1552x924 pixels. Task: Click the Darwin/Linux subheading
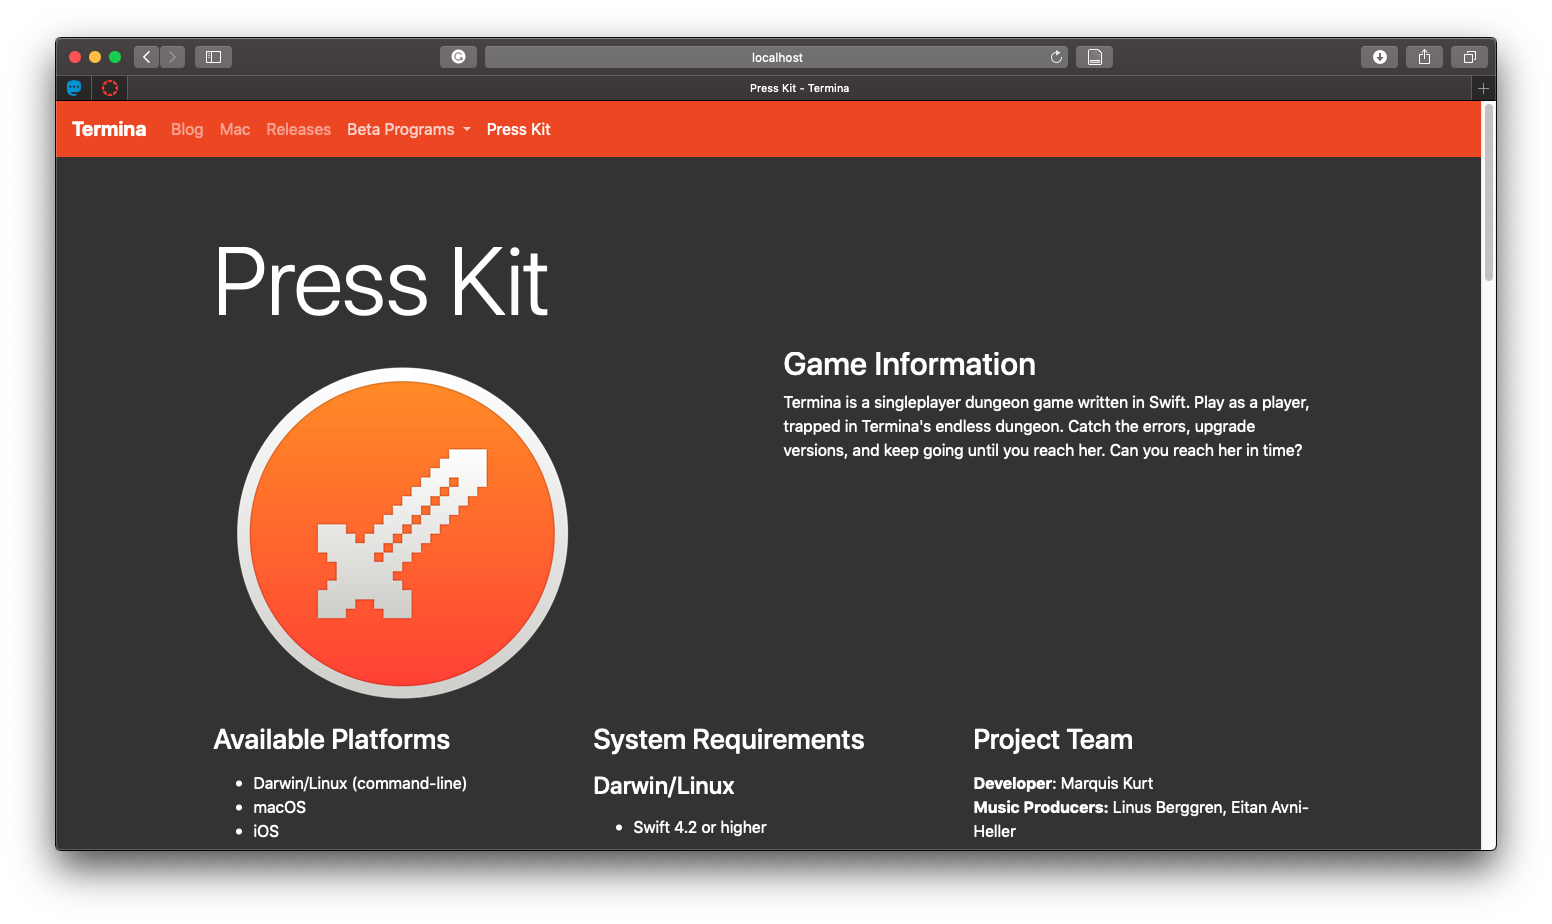coord(664,785)
